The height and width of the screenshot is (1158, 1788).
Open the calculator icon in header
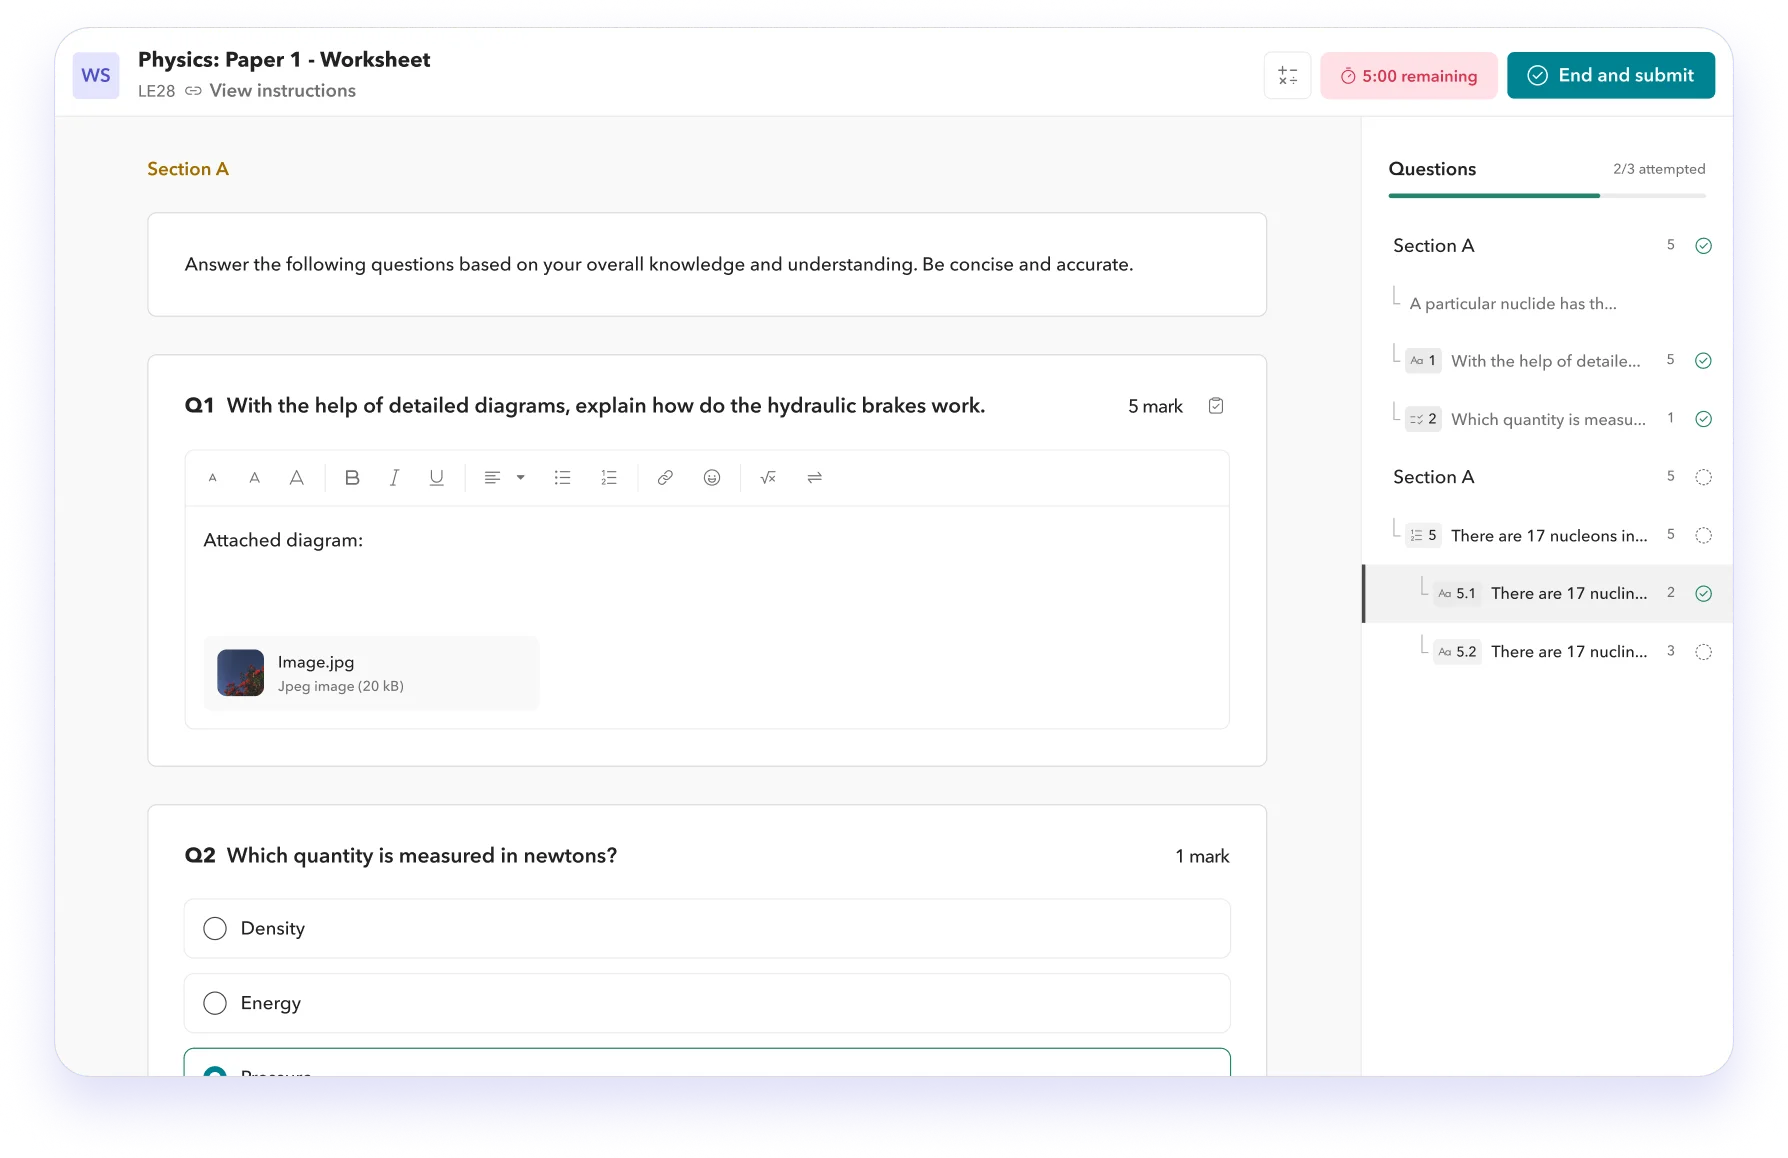1287,76
